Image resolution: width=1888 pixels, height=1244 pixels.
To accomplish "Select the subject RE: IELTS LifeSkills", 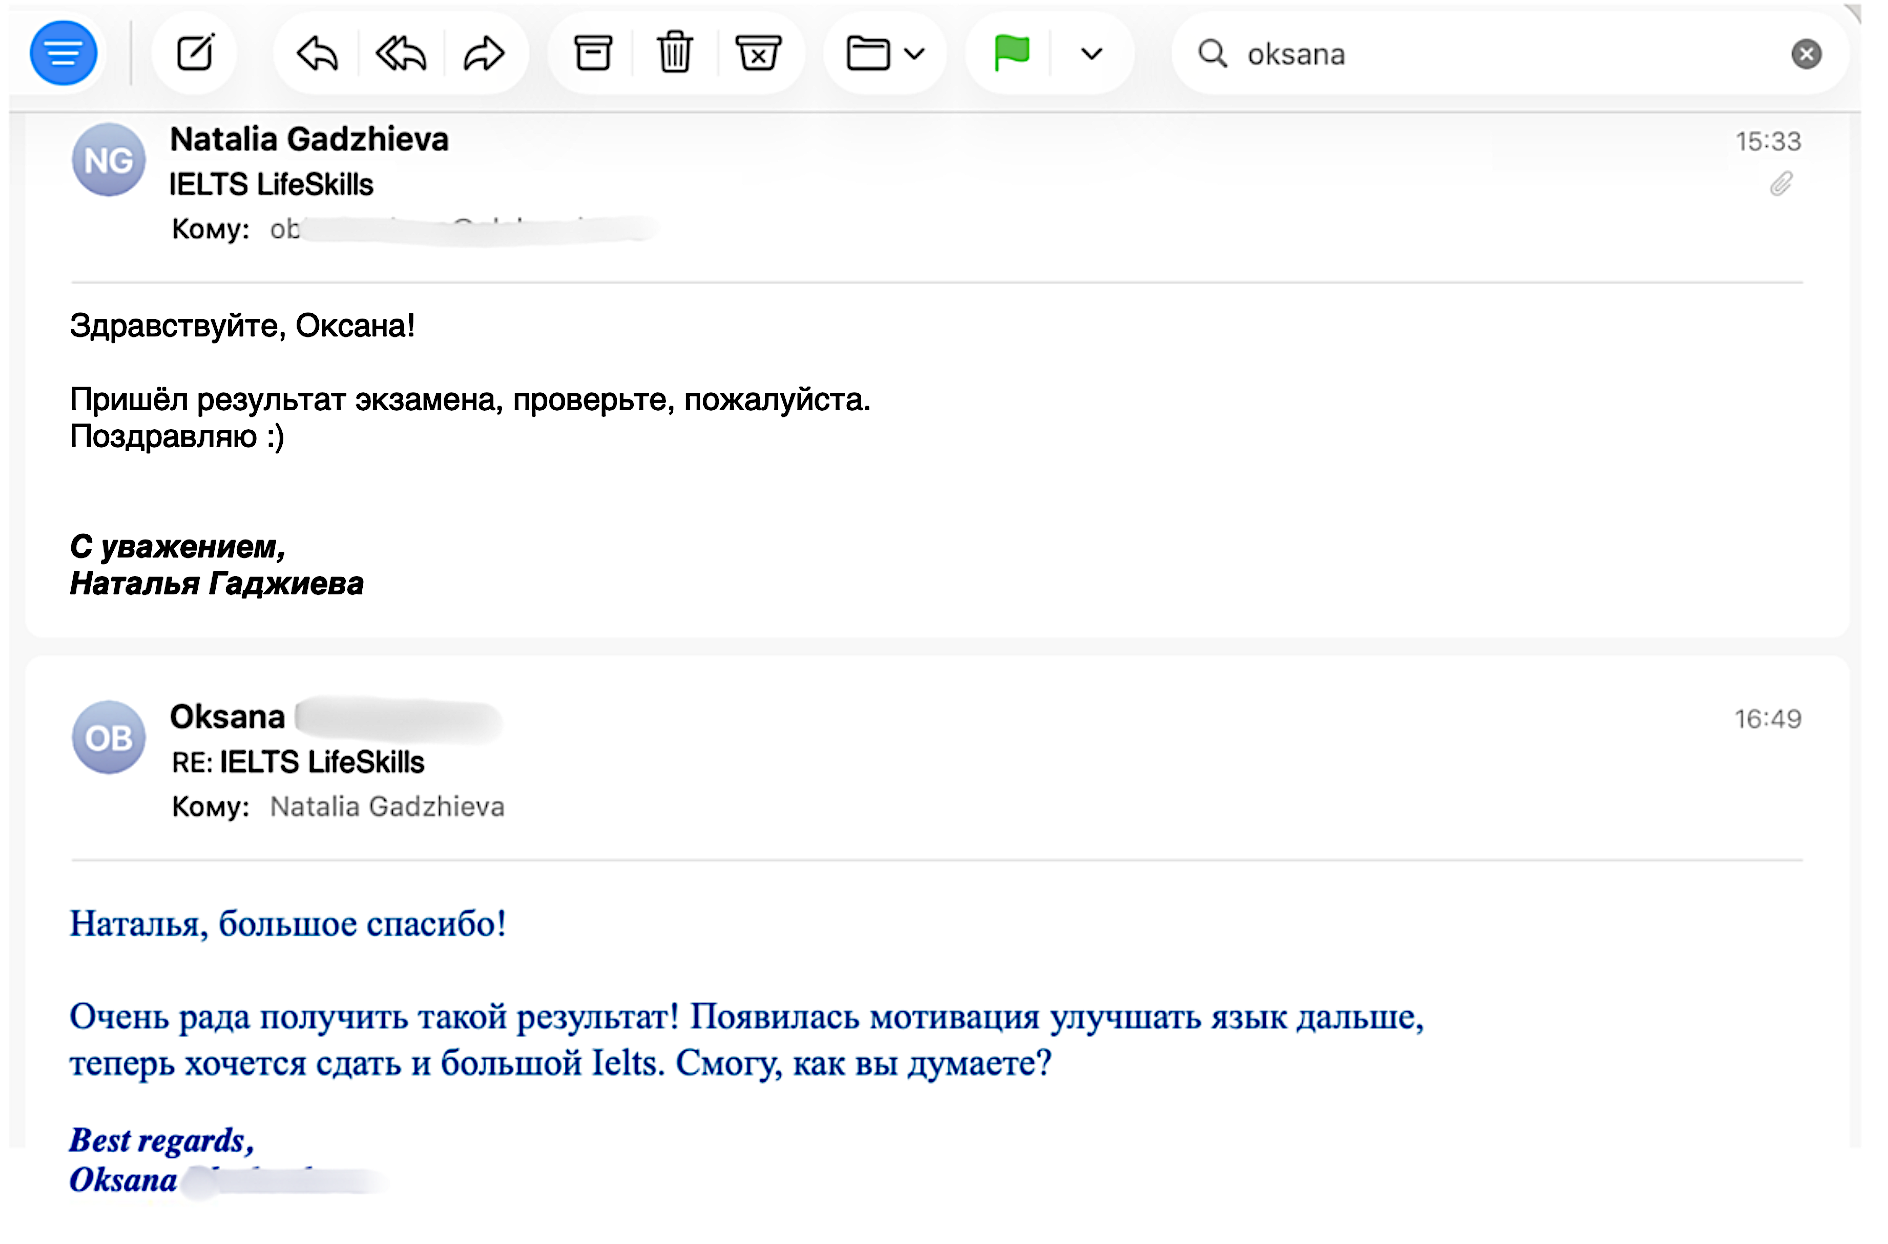I will click(298, 762).
